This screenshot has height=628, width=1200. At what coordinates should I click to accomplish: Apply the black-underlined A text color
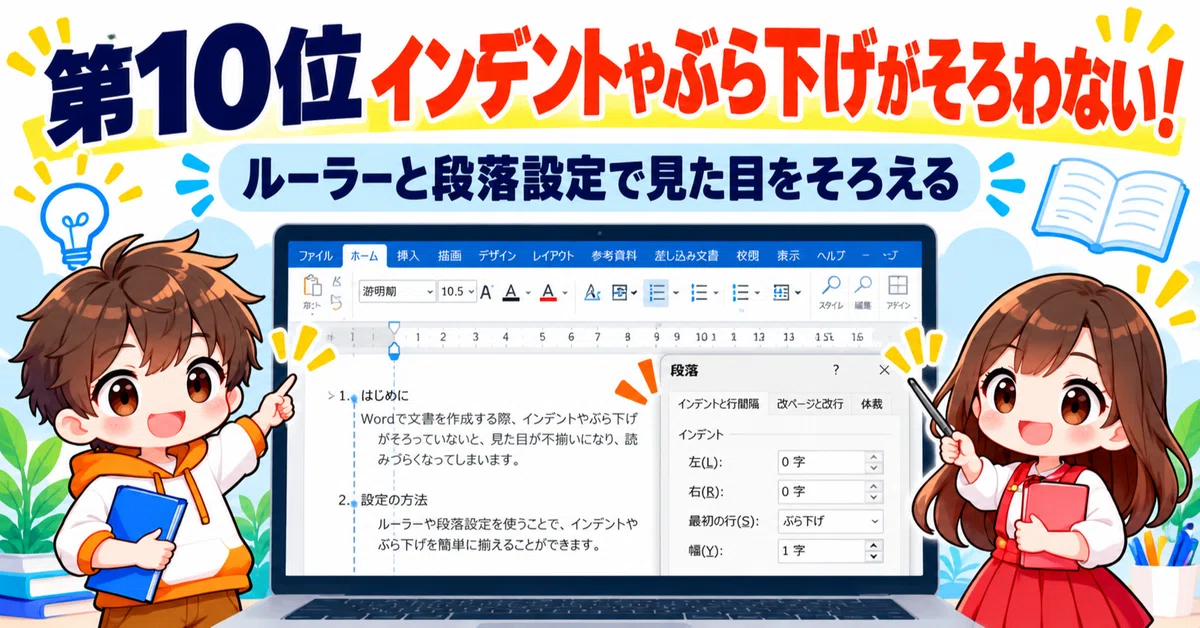click(511, 292)
